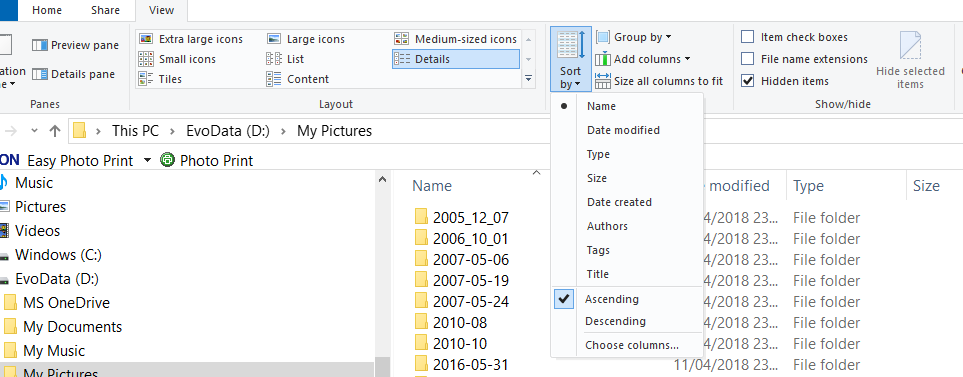The width and height of the screenshot is (963, 377).
Task: Select Windows (C:) drive
Action: coord(58,255)
